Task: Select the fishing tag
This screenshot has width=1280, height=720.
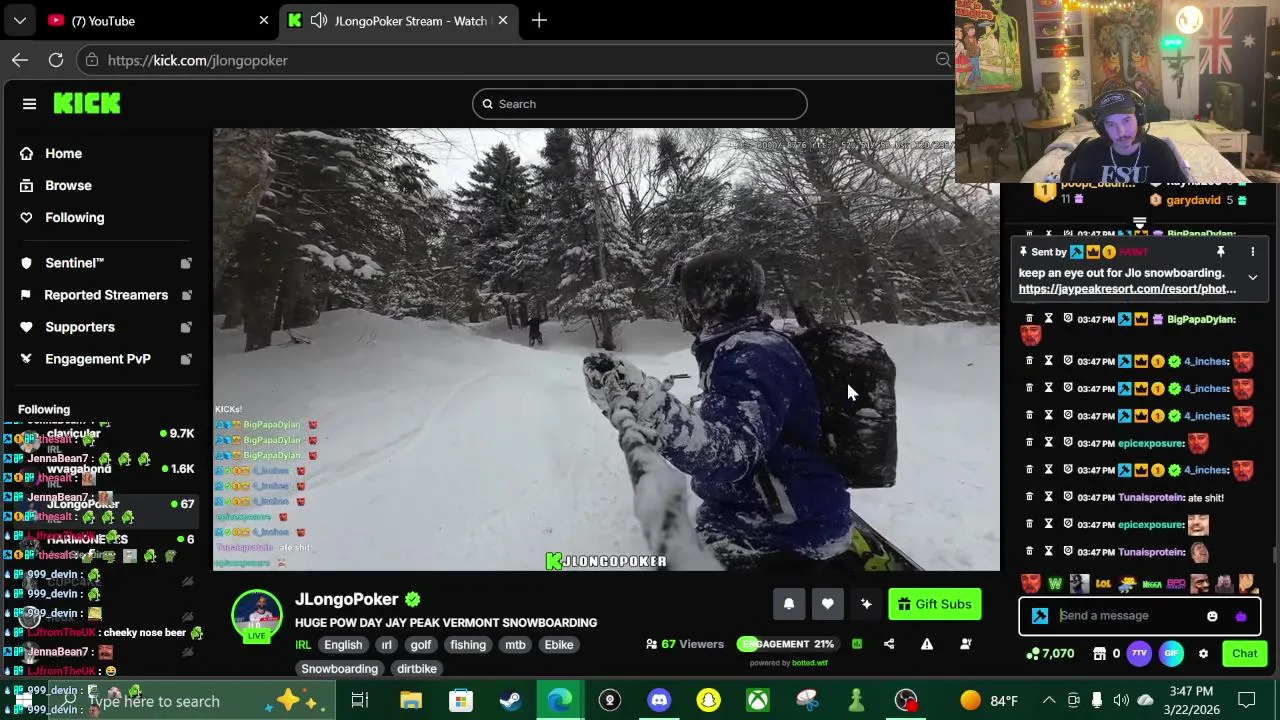Action: [467, 645]
